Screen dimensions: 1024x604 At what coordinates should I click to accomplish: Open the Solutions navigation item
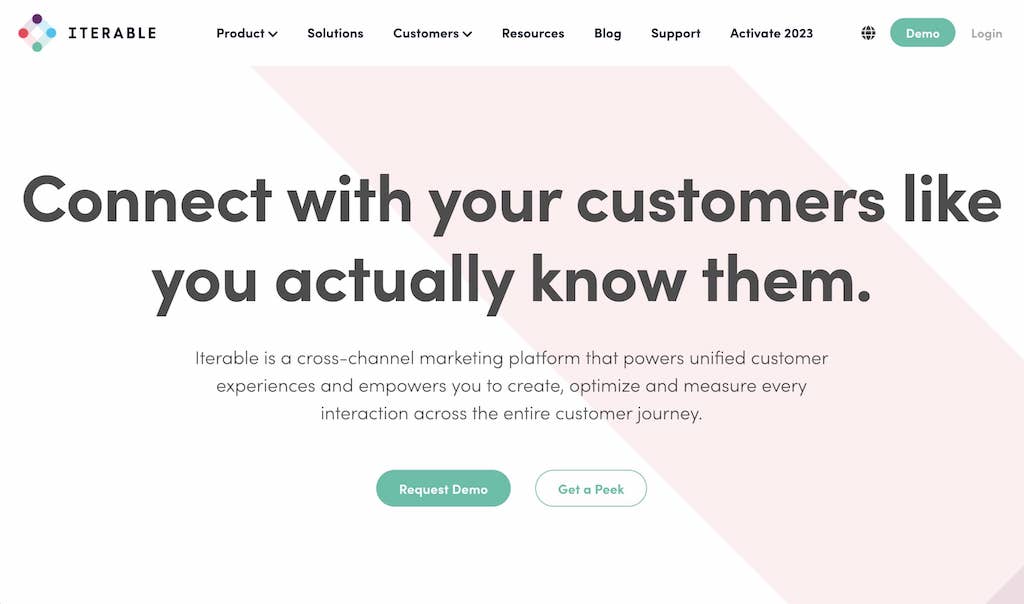coord(335,33)
